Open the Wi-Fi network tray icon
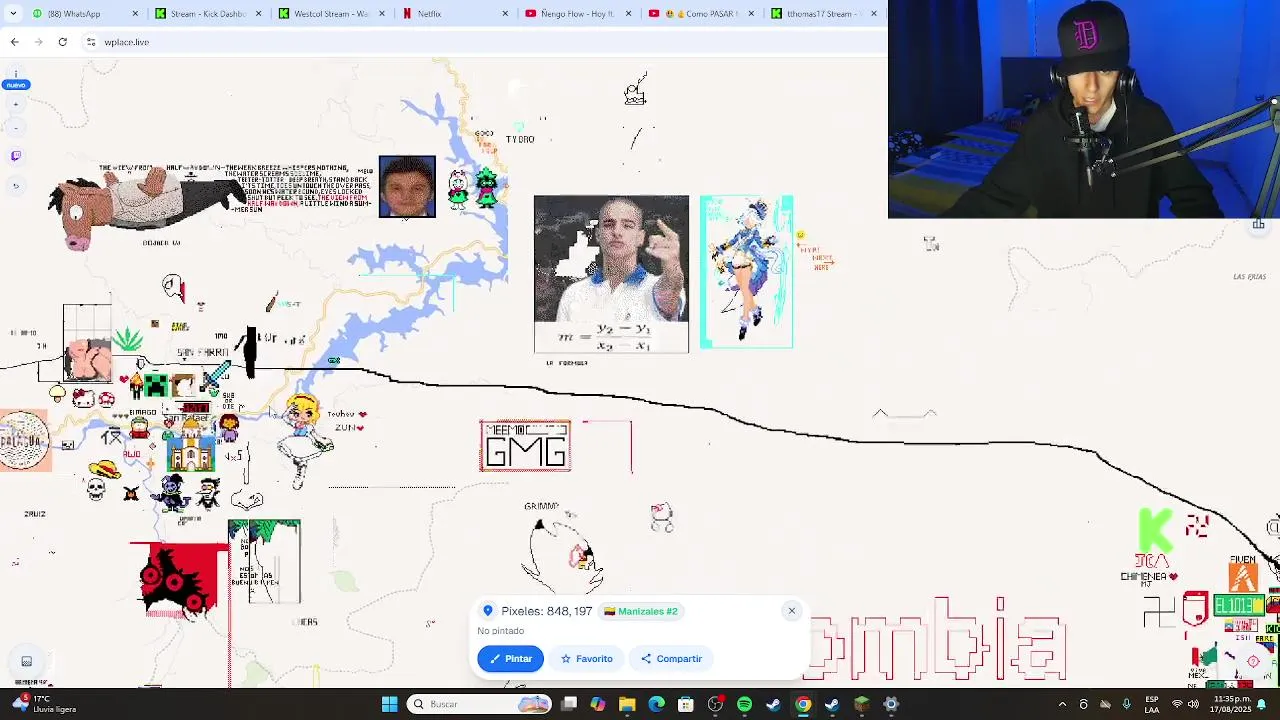Viewport: 1280px width, 720px height. pos(1177,704)
